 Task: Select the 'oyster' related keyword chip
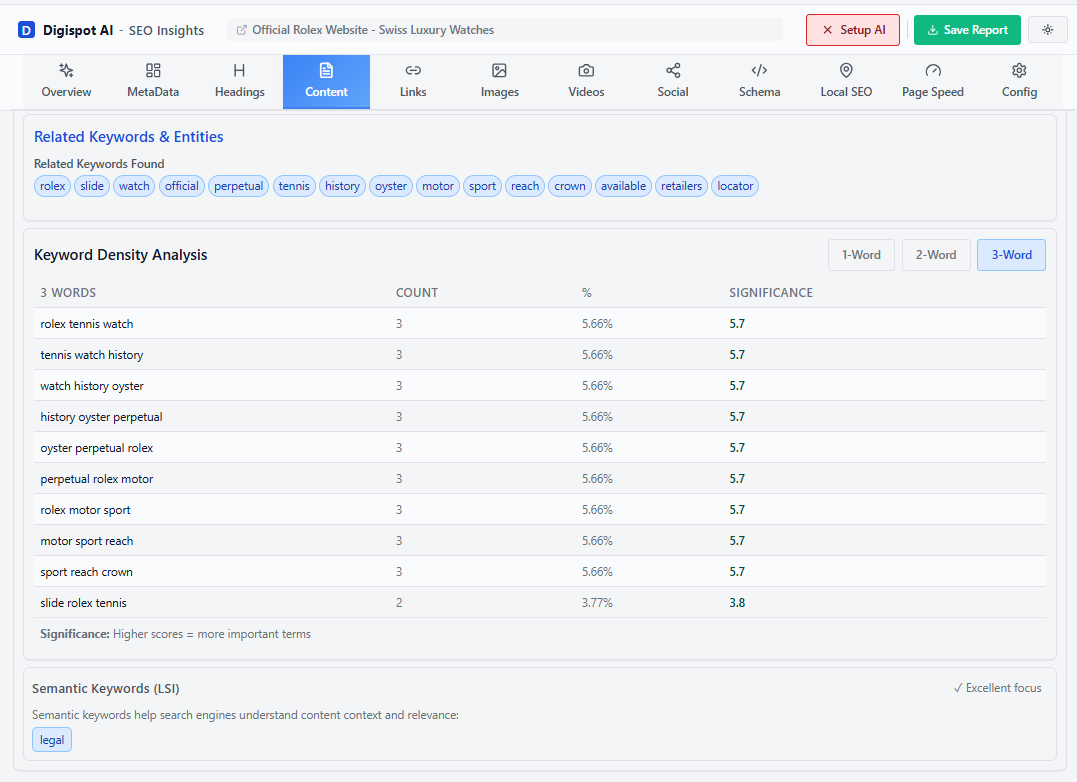click(x=390, y=185)
